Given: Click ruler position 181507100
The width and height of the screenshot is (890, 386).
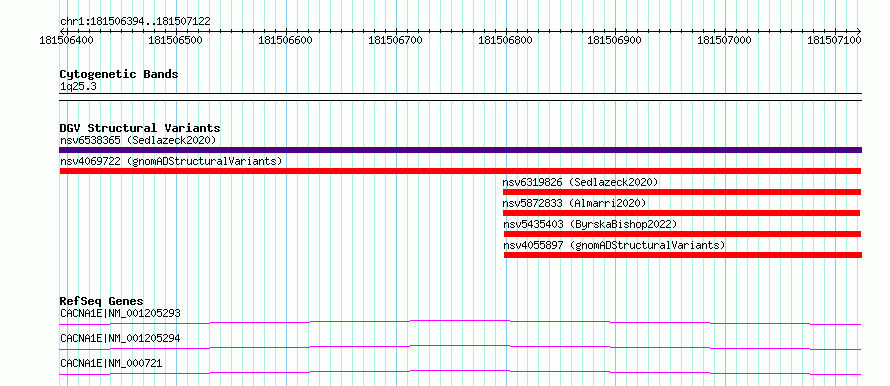Looking at the screenshot, I should point(835,40).
